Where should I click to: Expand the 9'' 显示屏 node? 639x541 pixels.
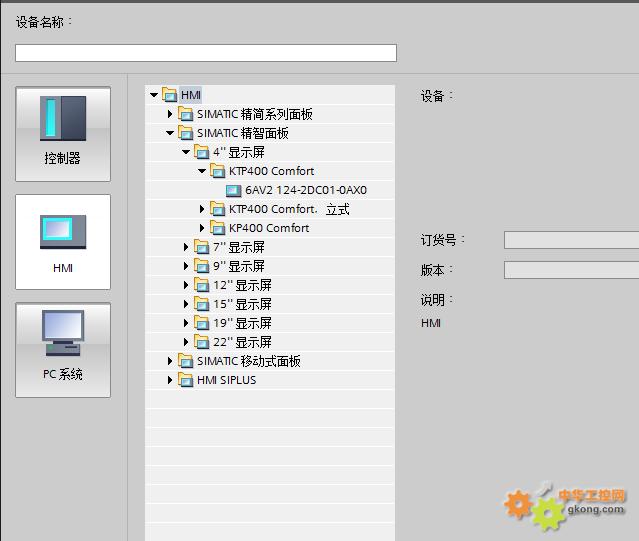coord(186,266)
